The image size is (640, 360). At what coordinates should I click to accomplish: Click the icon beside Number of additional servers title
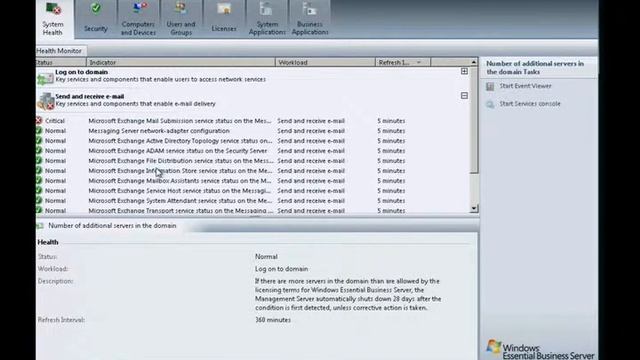(40, 226)
